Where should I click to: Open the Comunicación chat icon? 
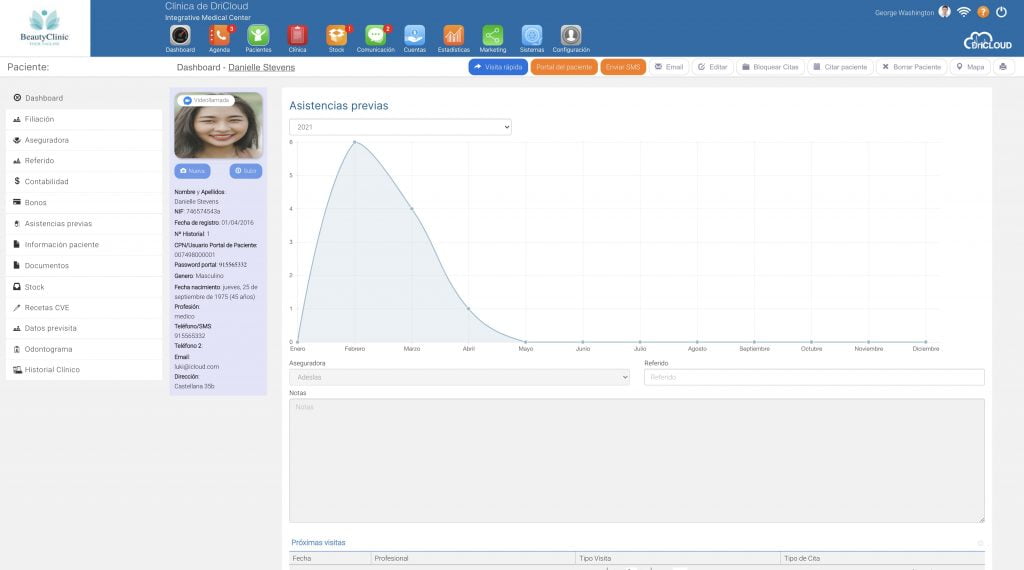pos(376,35)
